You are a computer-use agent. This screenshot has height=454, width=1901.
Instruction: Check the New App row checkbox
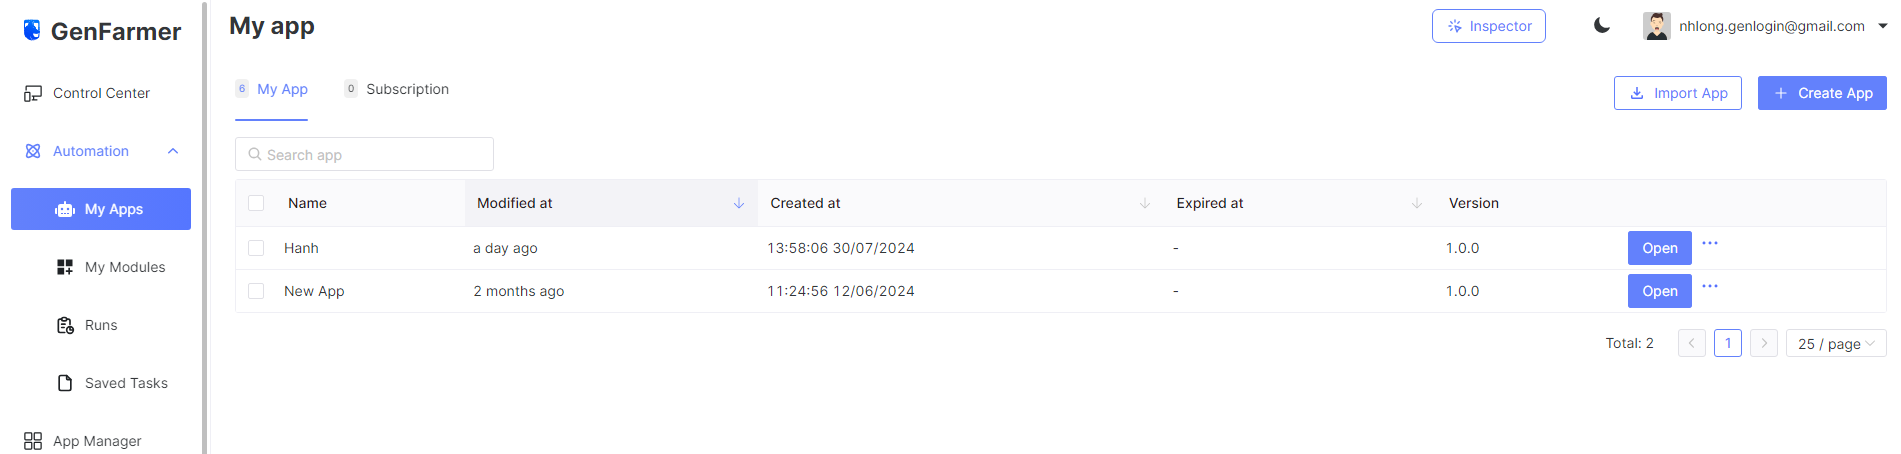coord(256,291)
